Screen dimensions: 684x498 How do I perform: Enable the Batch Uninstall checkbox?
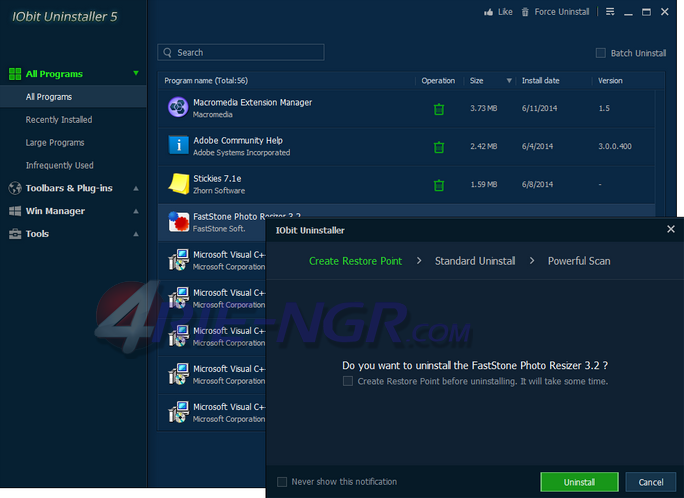[601, 53]
